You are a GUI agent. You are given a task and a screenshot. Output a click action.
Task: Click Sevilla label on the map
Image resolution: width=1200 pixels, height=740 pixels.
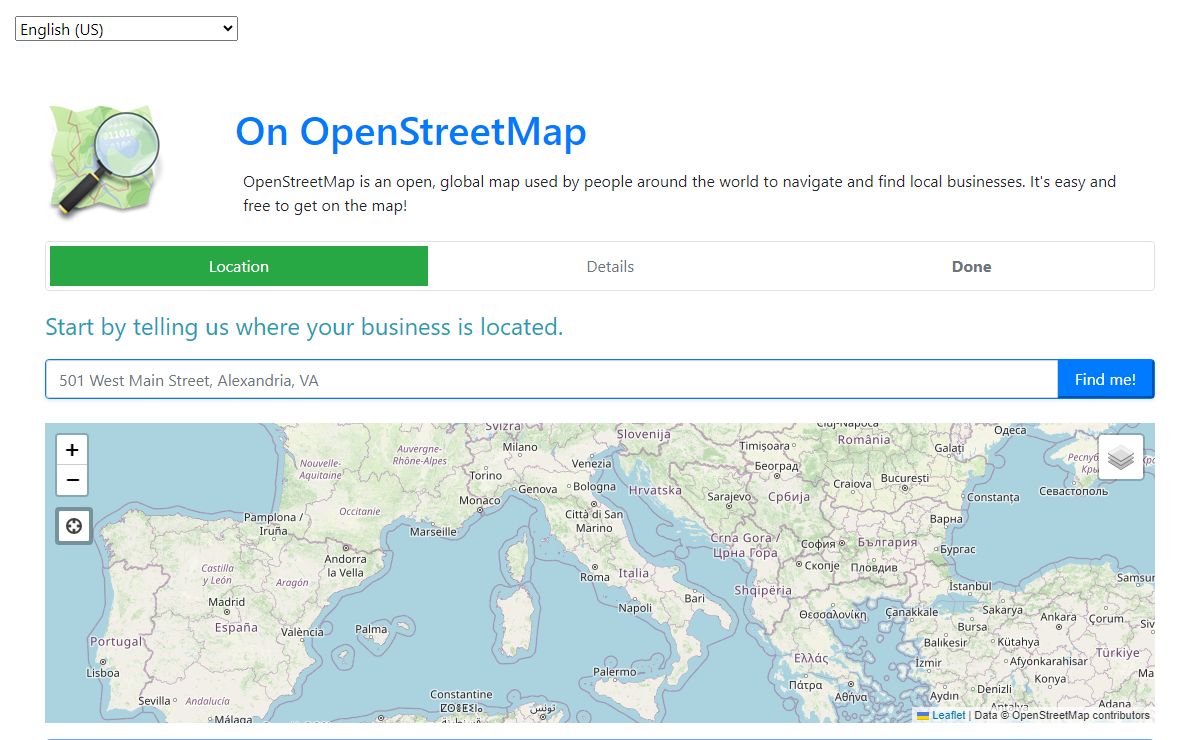point(154,701)
